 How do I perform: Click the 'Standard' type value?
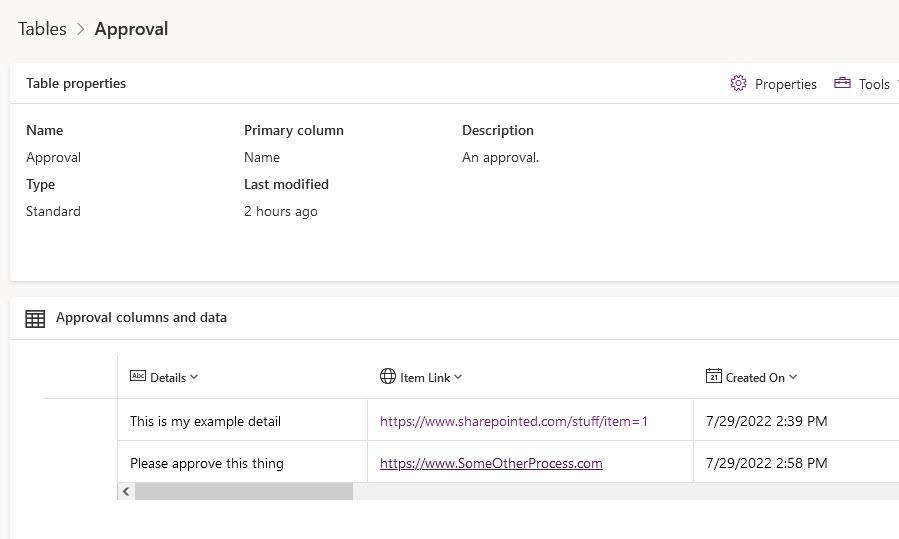(53, 211)
